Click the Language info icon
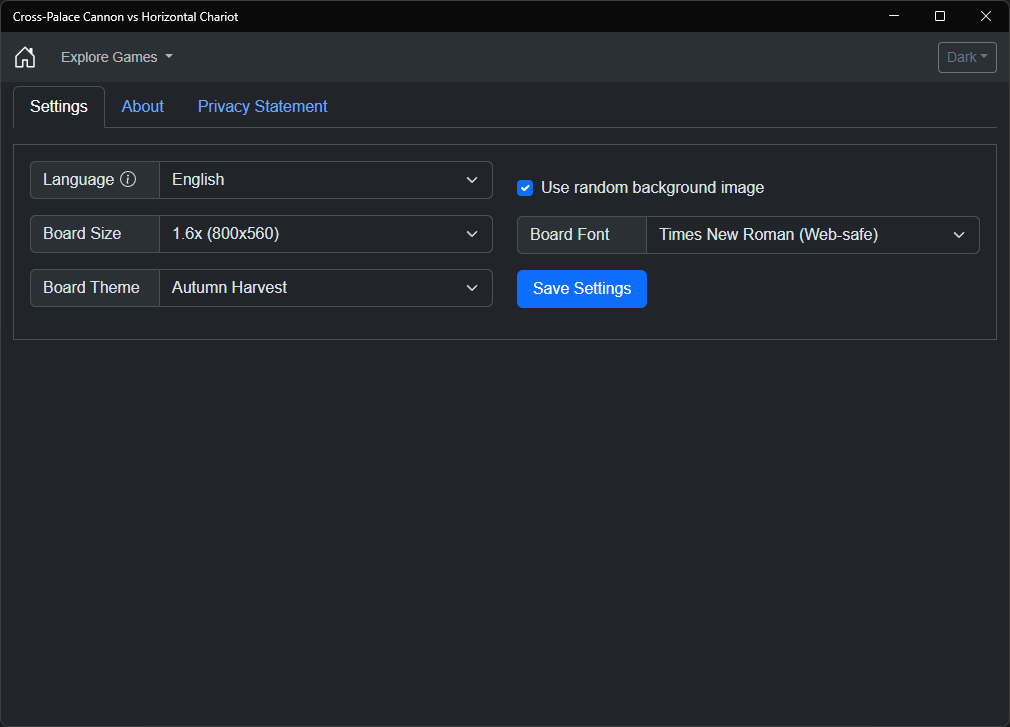Screen dimensions: 1010x727 [128, 179]
